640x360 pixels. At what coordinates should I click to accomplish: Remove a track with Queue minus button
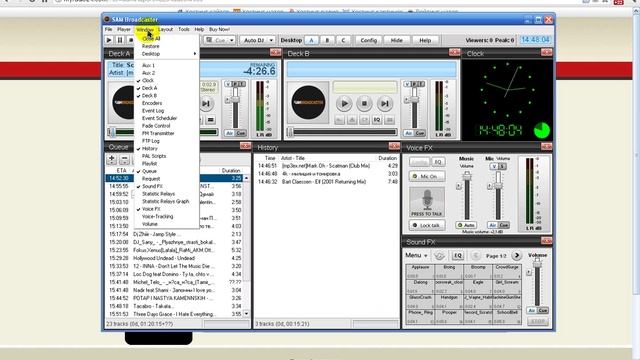[124, 159]
